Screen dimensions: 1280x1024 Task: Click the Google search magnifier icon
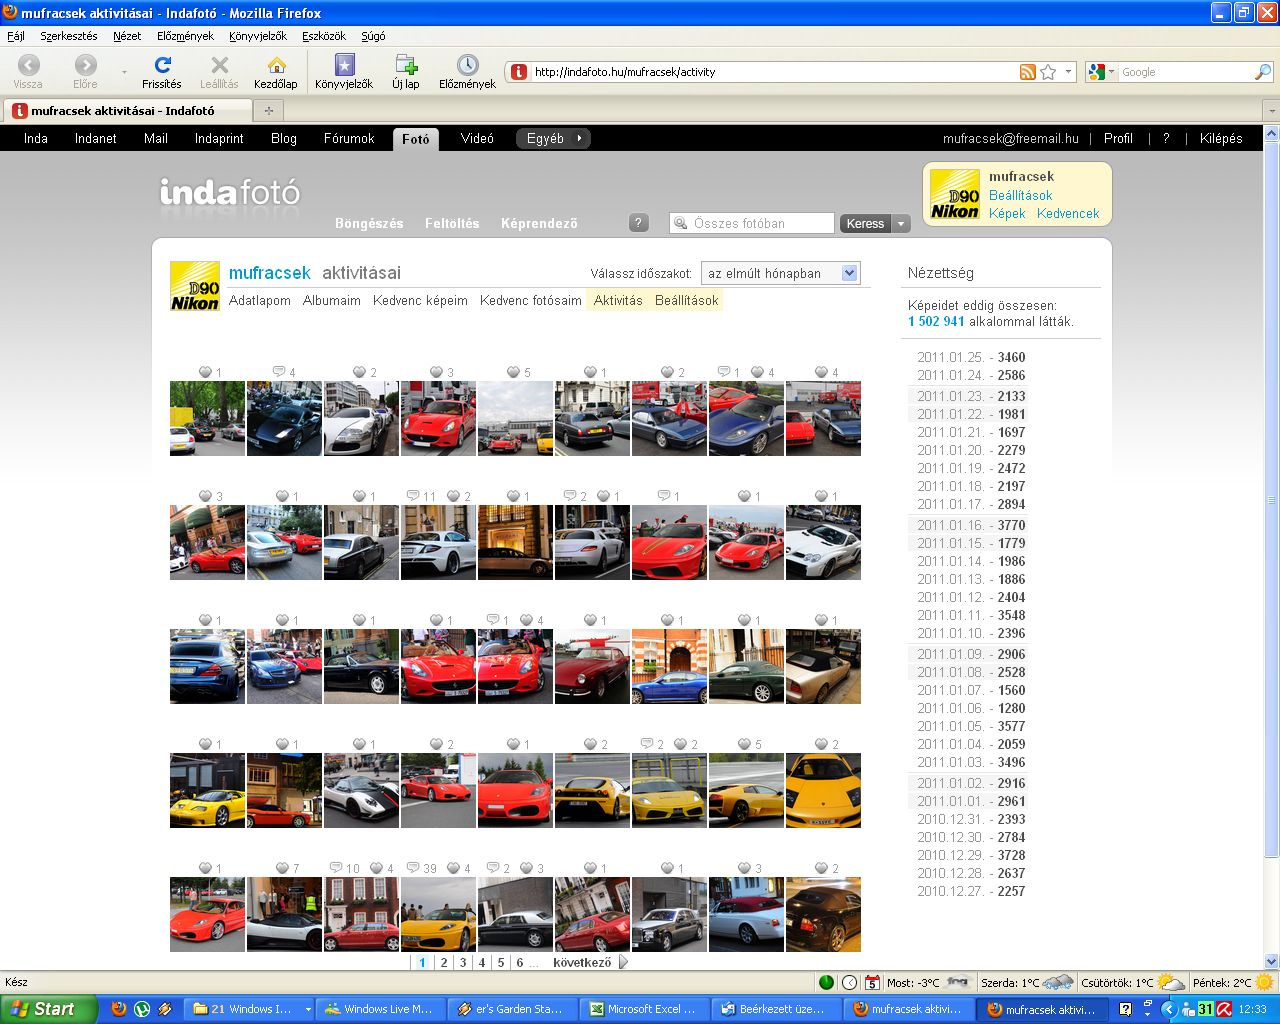click(1263, 72)
